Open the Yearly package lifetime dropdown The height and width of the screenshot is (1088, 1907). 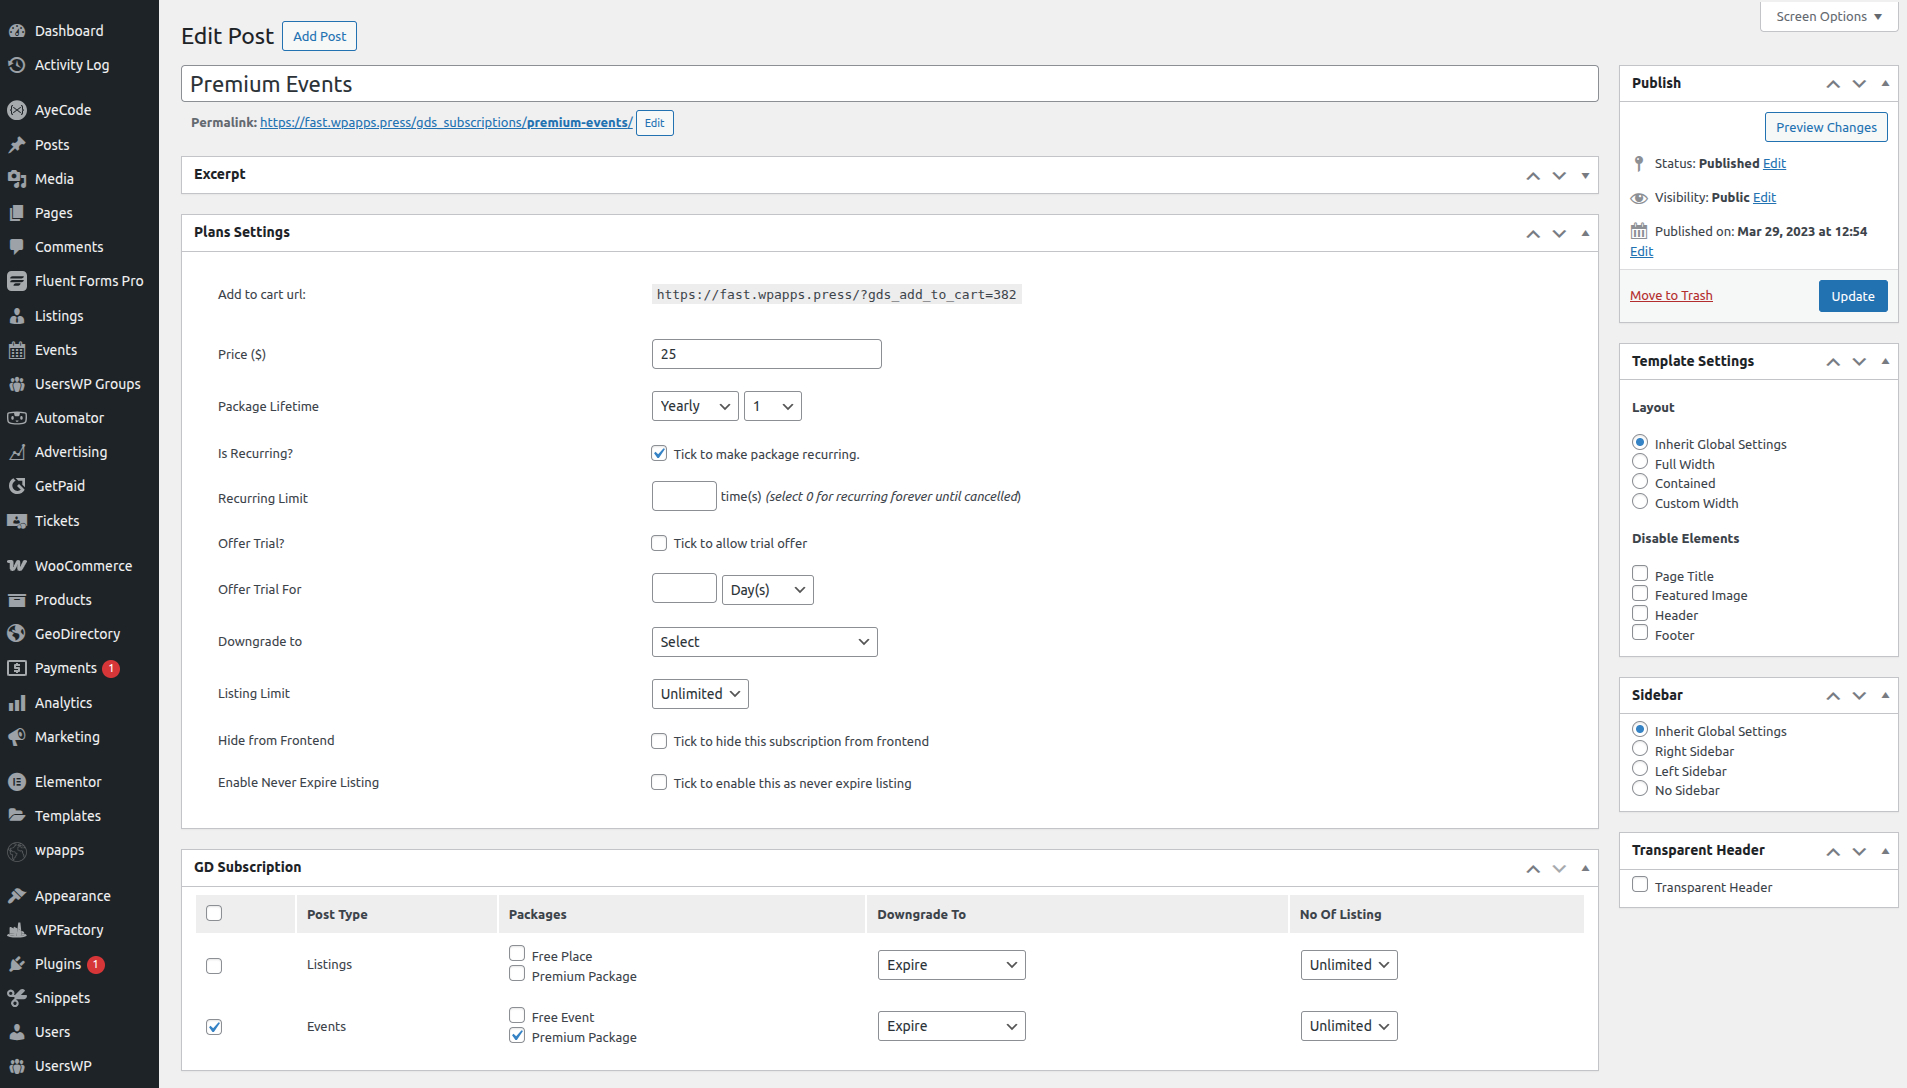tap(694, 406)
